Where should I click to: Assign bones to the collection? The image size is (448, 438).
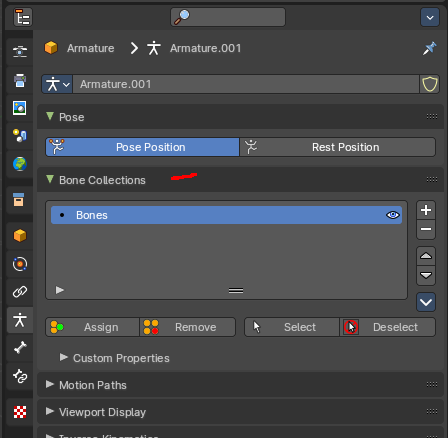[92, 327]
